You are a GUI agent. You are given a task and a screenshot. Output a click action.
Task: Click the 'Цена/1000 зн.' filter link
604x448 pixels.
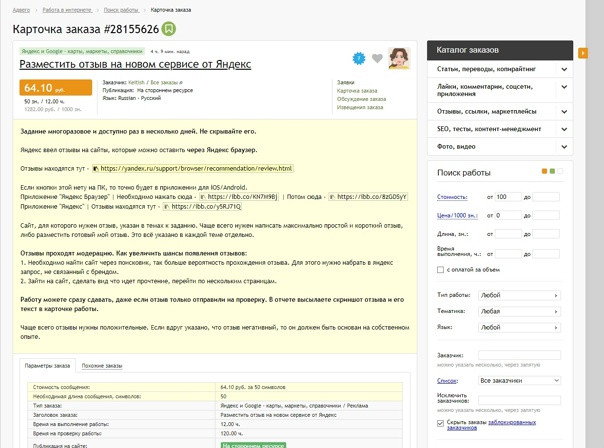pos(457,216)
